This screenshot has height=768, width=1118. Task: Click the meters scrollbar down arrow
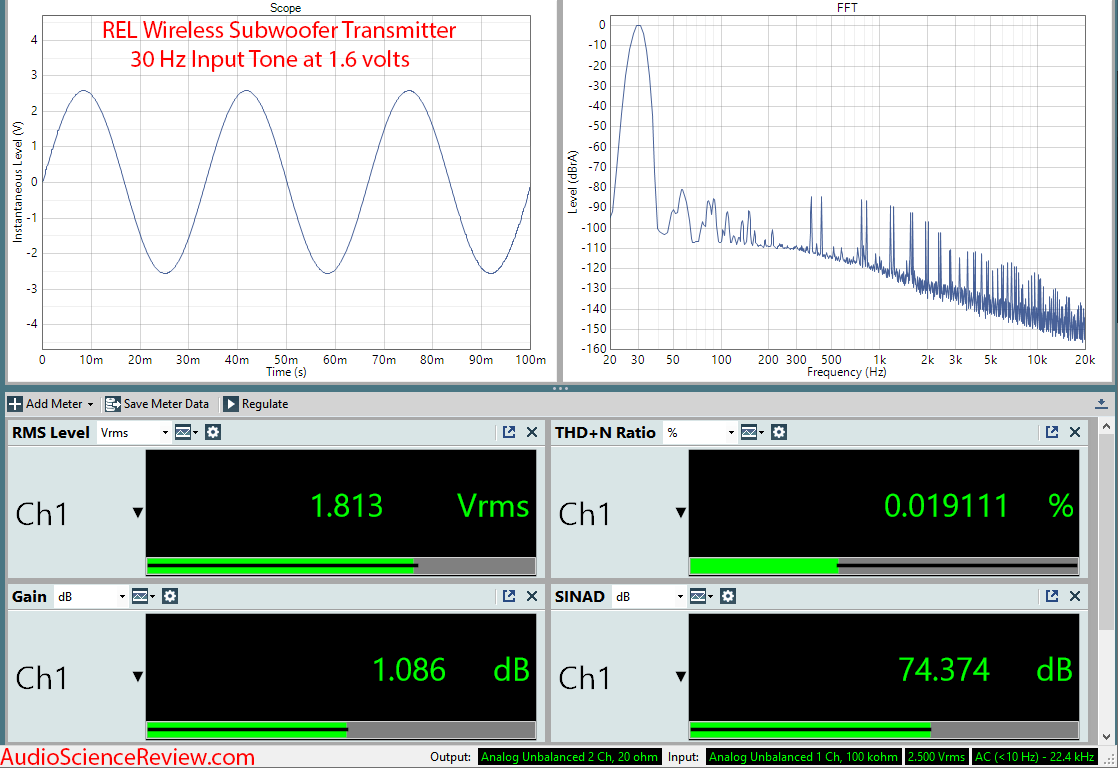click(x=1107, y=737)
